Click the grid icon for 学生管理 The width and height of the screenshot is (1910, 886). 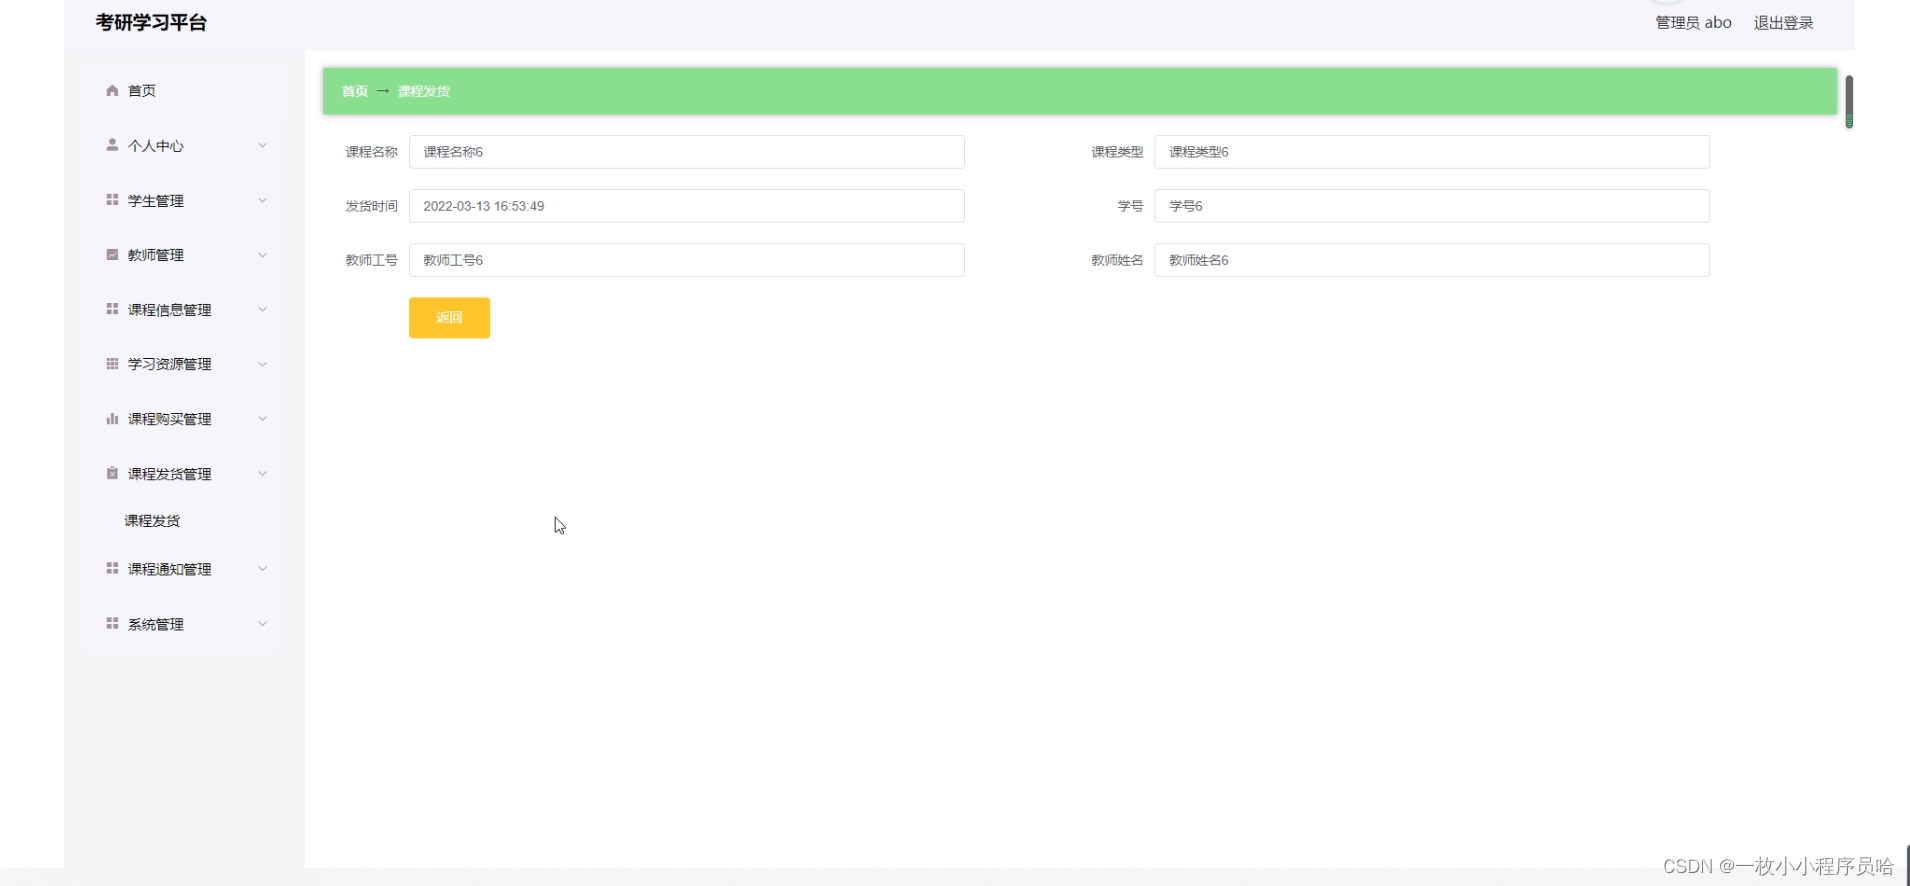112,200
